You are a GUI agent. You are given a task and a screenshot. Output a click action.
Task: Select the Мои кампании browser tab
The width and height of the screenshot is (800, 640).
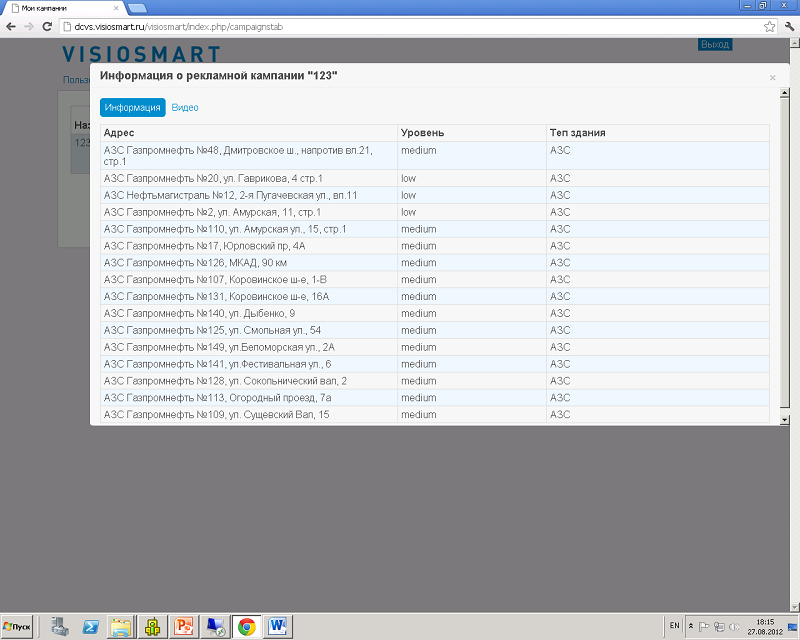[64, 8]
